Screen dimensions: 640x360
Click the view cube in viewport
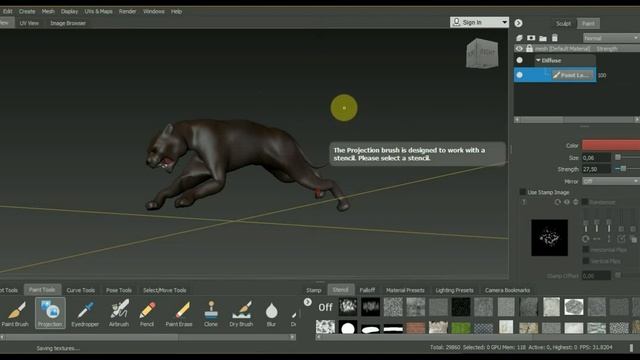coord(482,53)
